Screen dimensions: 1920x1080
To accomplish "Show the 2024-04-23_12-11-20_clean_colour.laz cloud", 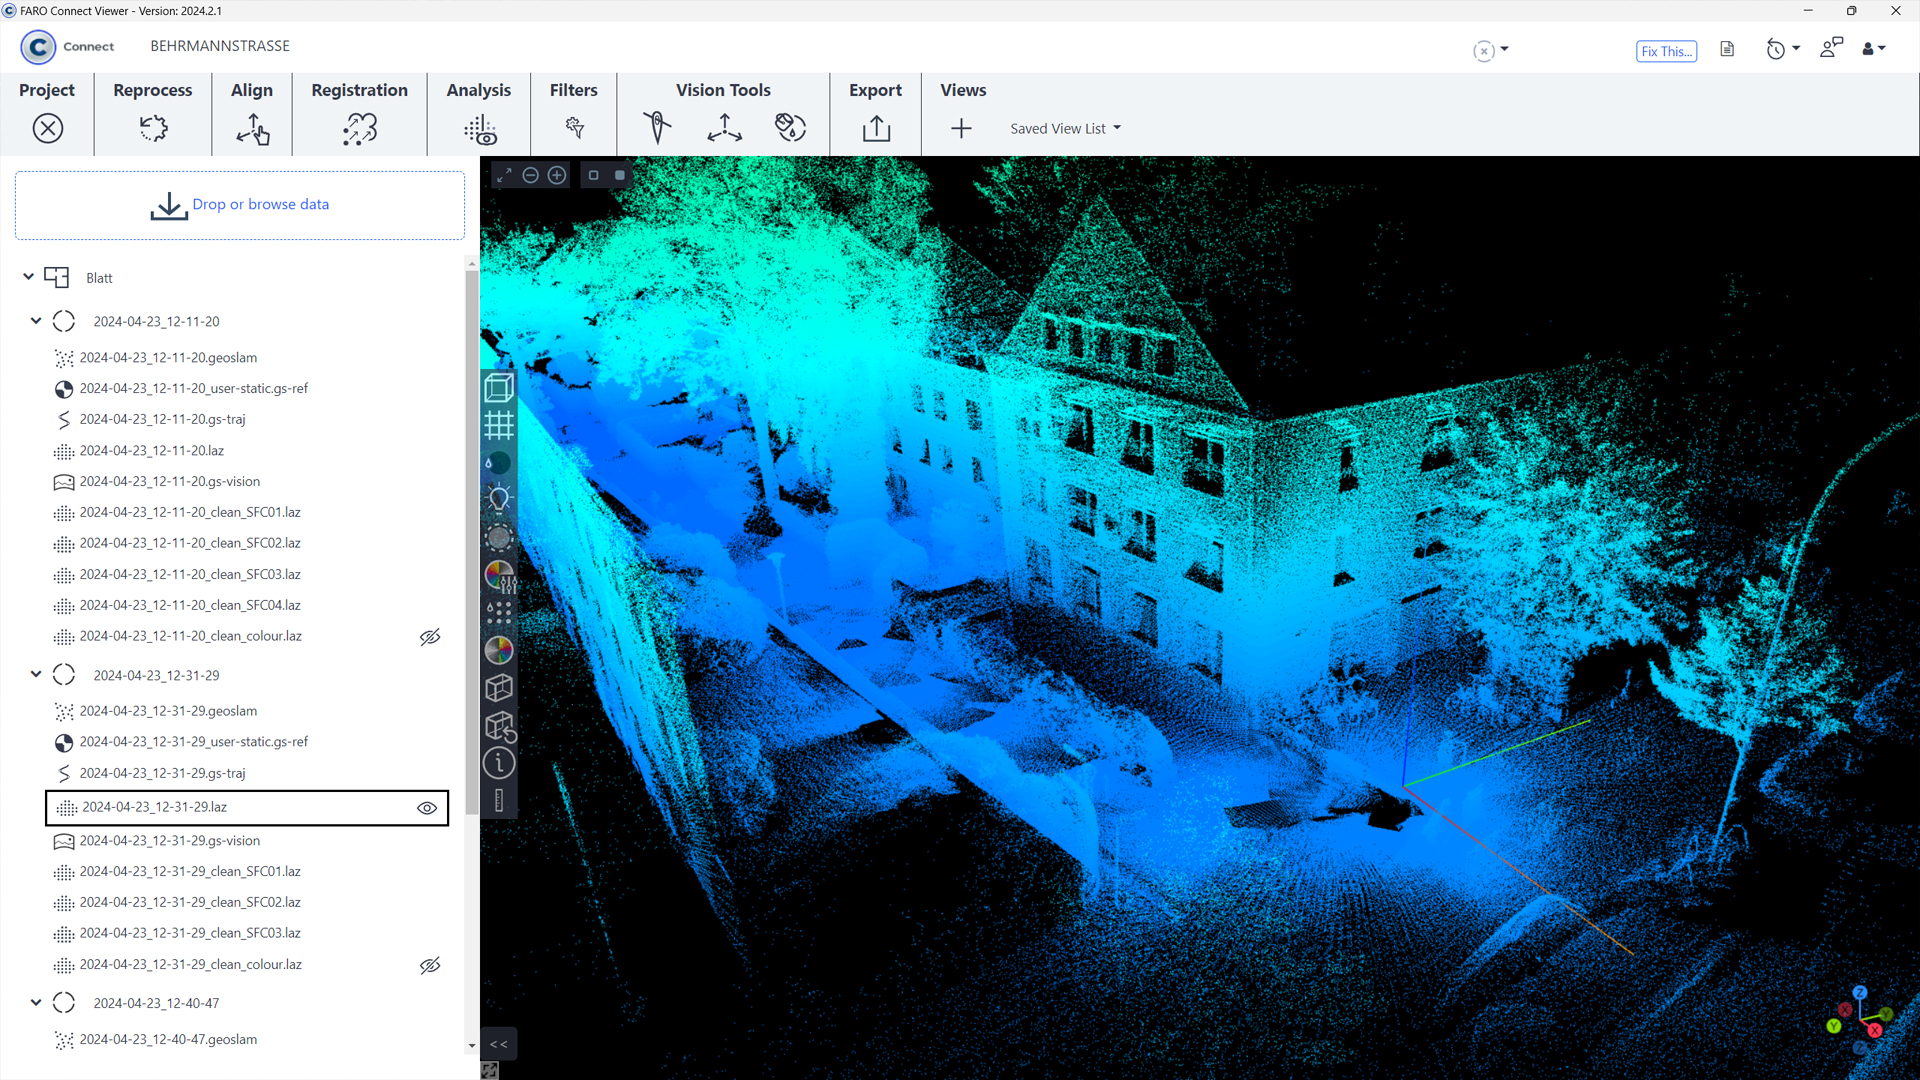I will [430, 637].
